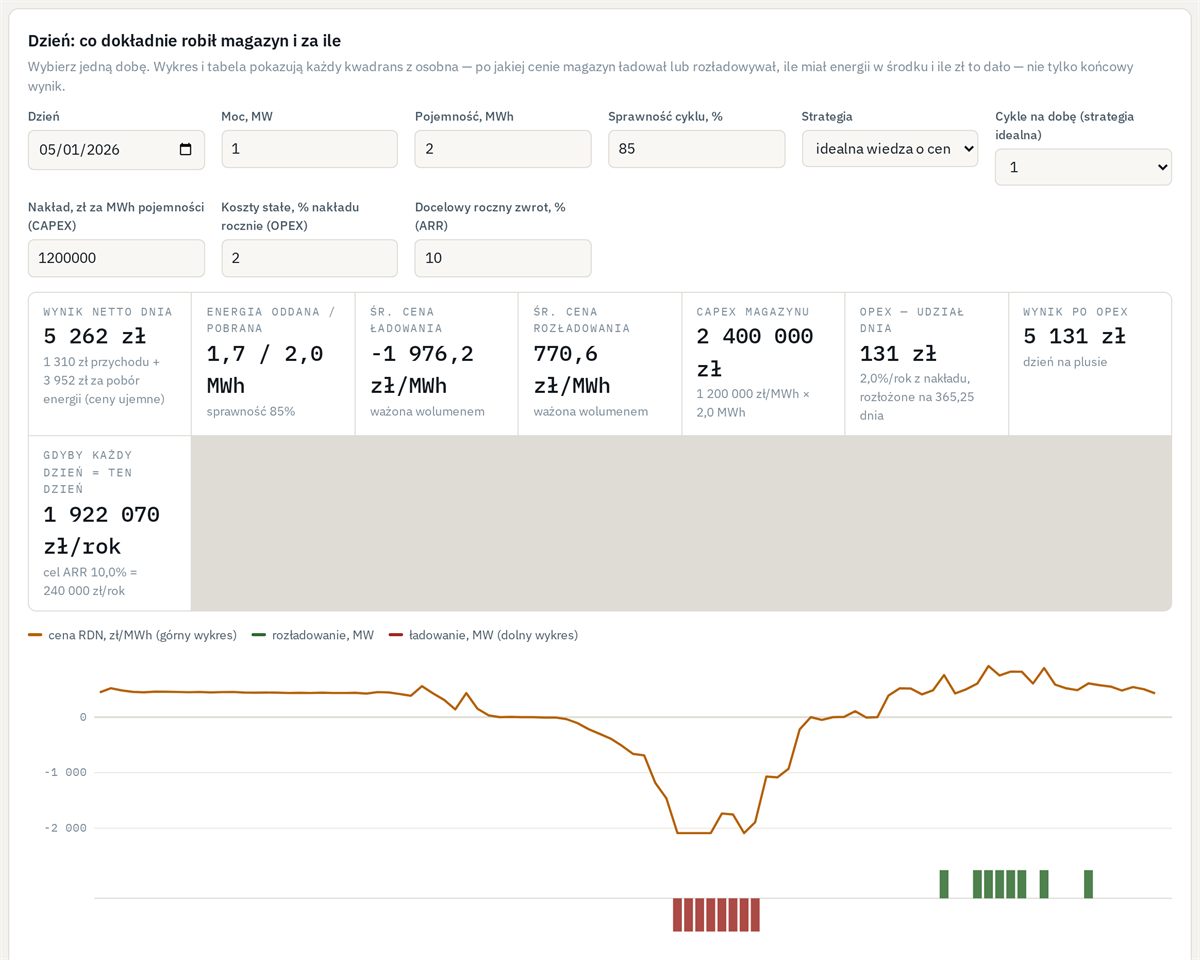Expand the Cykle na dobę dropdown
Viewport: 1200px width, 960px height.
[1083, 167]
